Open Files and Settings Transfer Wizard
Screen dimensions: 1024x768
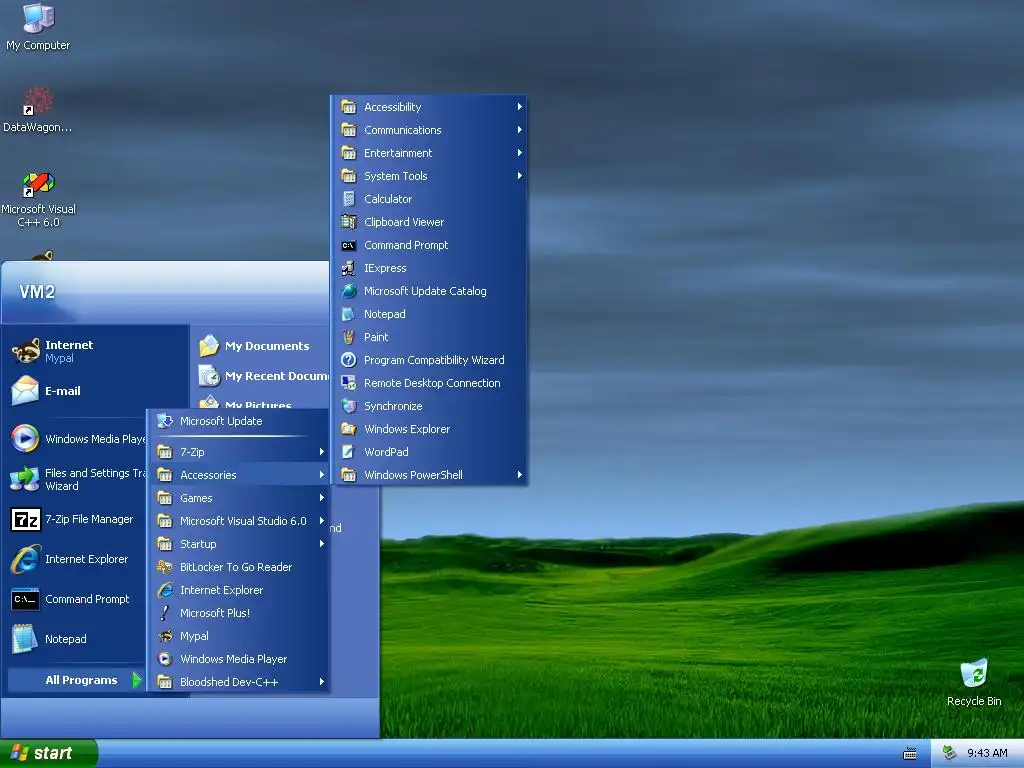point(76,479)
